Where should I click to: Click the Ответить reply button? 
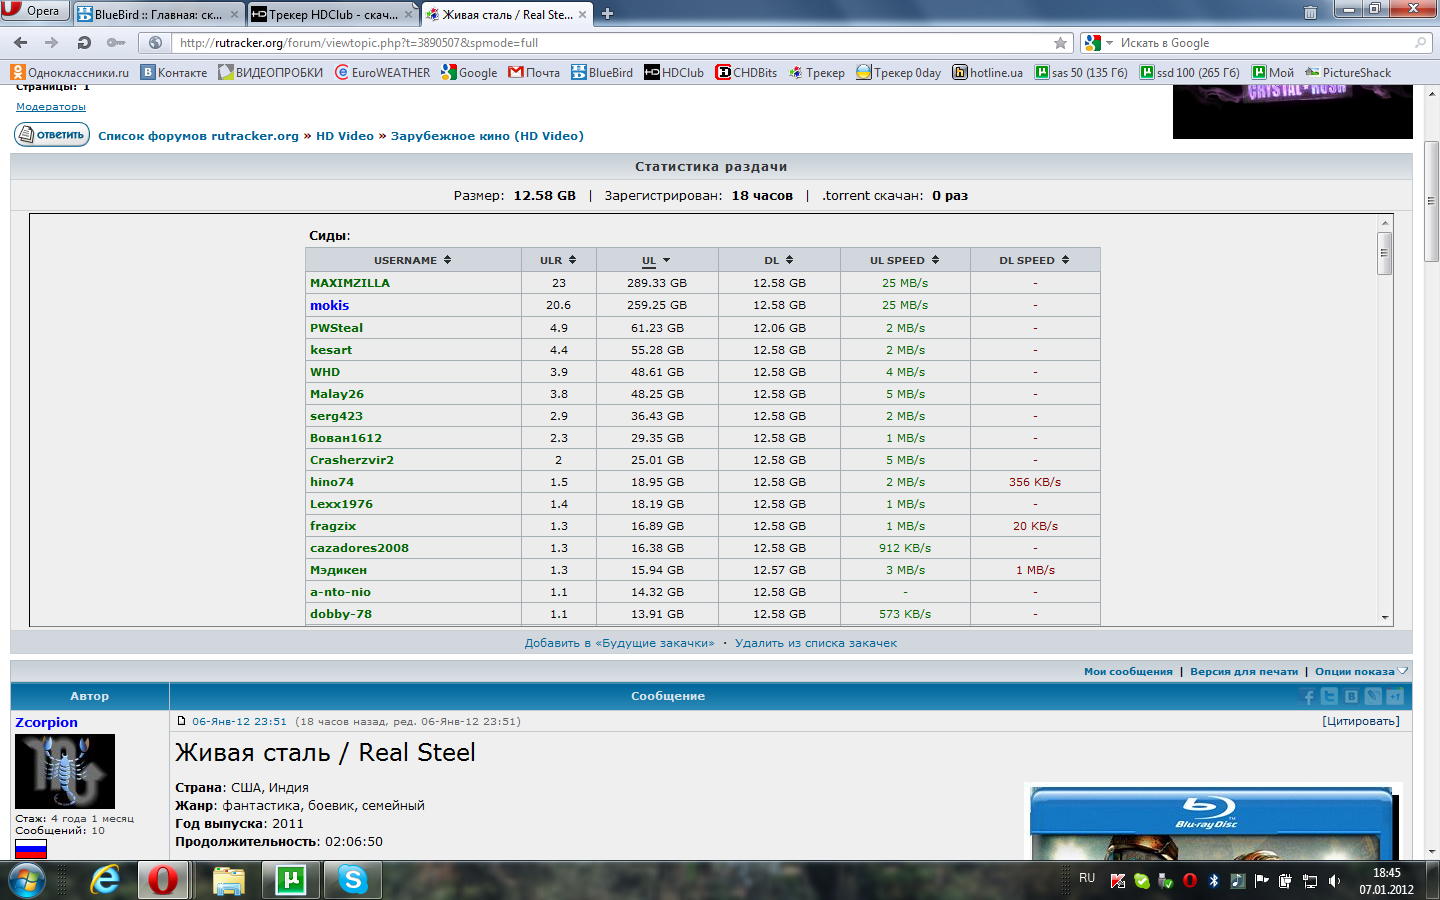click(52, 134)
